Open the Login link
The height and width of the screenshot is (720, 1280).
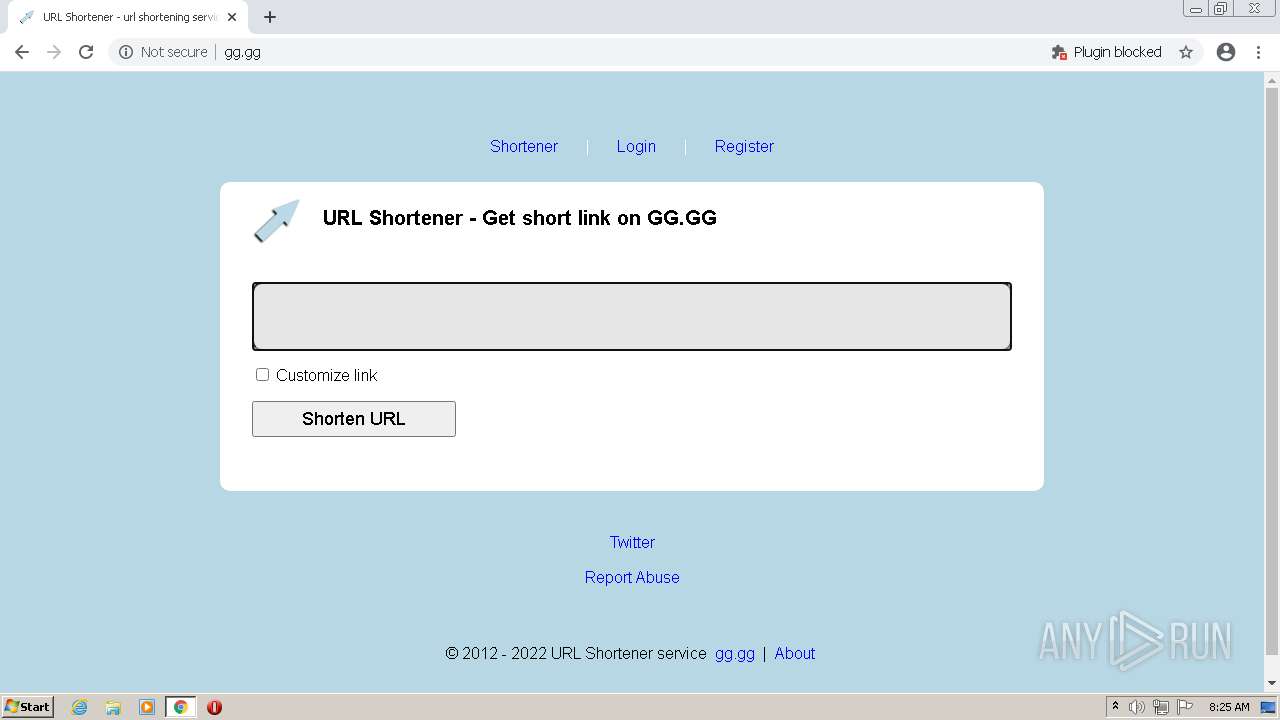pyautogui.click(x=636, y=146)
